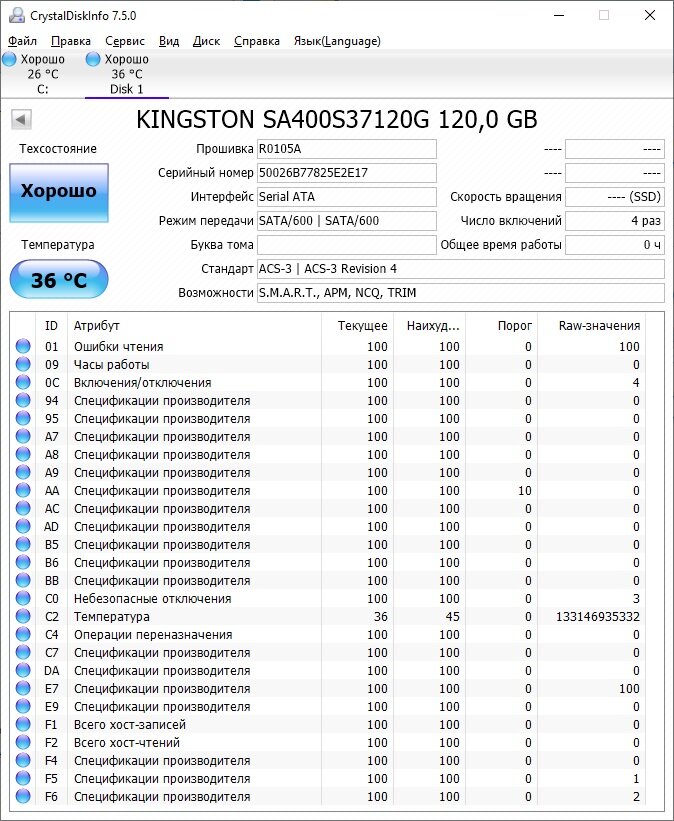Click the status icon of row A7
Viewport: 674px width, 821px height.
[23, 436]
